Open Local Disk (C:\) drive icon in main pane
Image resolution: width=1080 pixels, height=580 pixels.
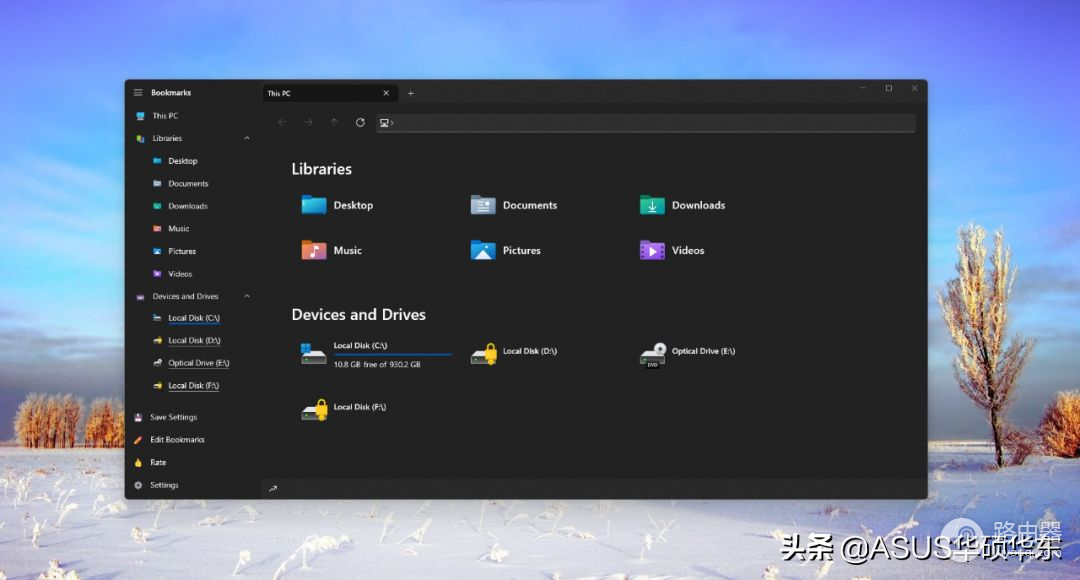point(313,353)
